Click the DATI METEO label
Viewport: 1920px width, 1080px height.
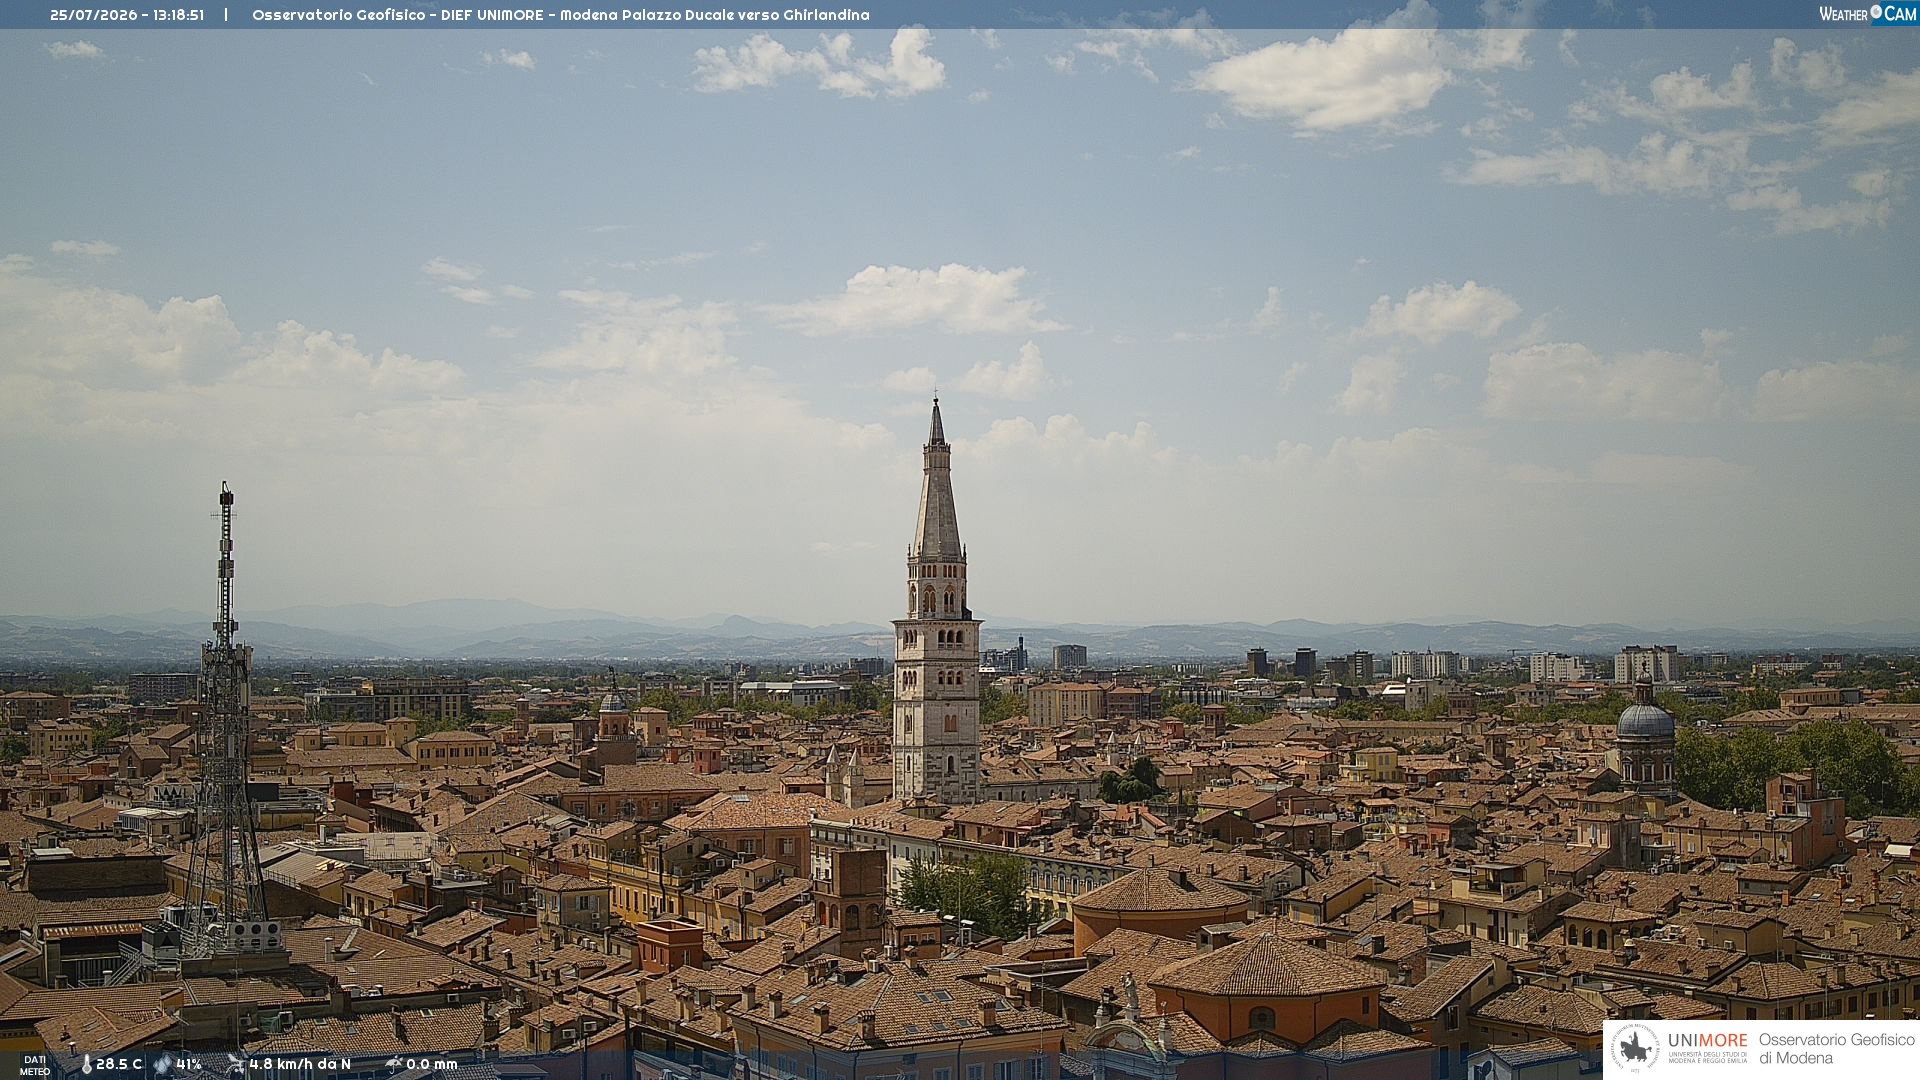tap(35, 1066)
